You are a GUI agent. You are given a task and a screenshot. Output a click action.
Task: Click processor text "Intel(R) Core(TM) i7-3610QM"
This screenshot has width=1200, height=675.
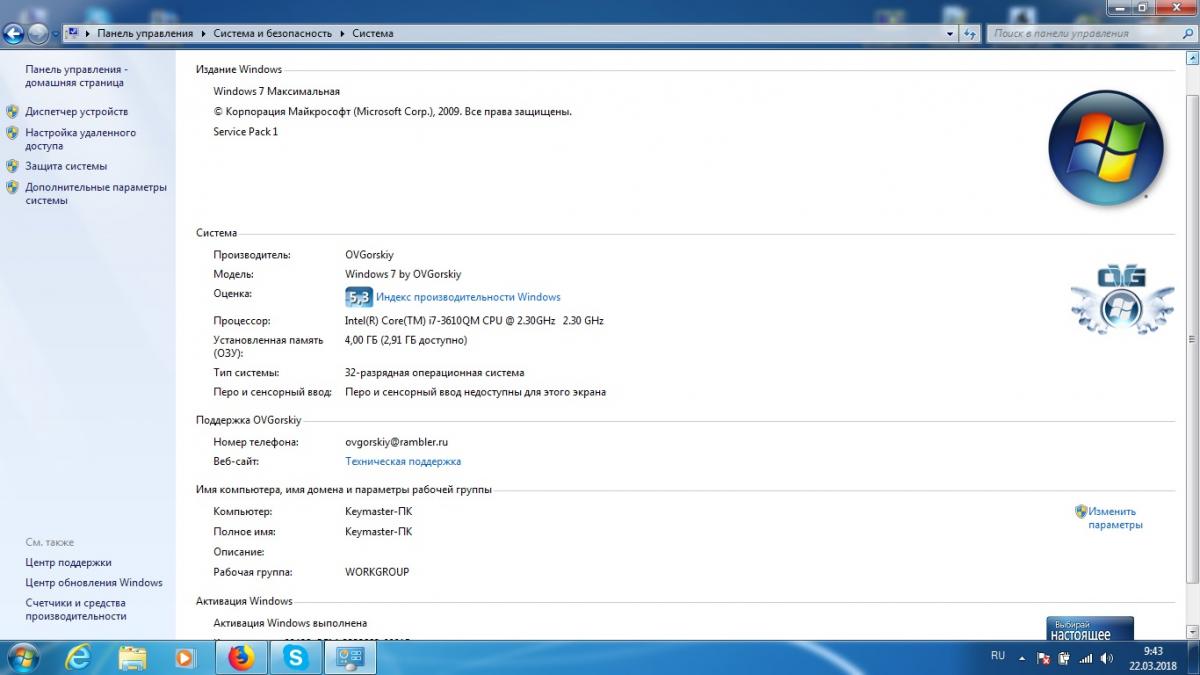(x=423, y=321)
